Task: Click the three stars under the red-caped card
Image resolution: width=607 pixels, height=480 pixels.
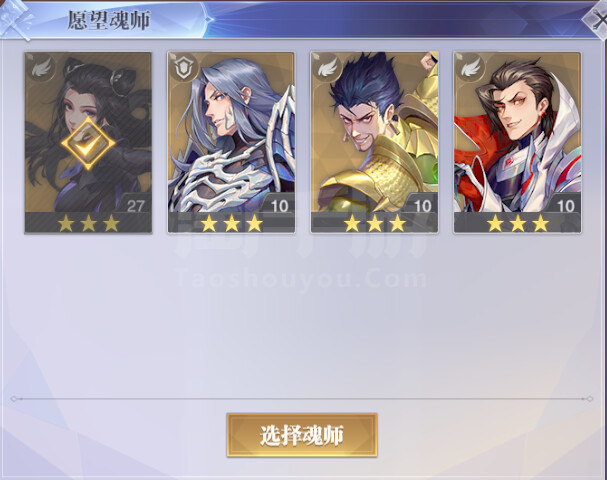Action: click(x=518, y=223)
